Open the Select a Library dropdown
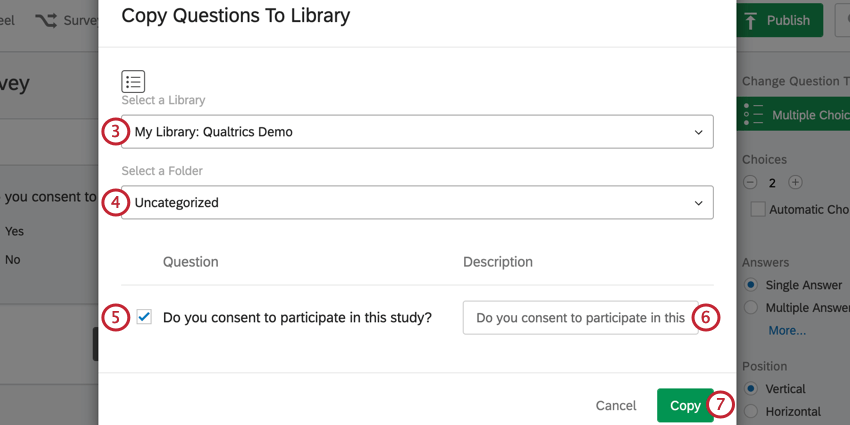The image size is (850, 425). click(417, 132)
